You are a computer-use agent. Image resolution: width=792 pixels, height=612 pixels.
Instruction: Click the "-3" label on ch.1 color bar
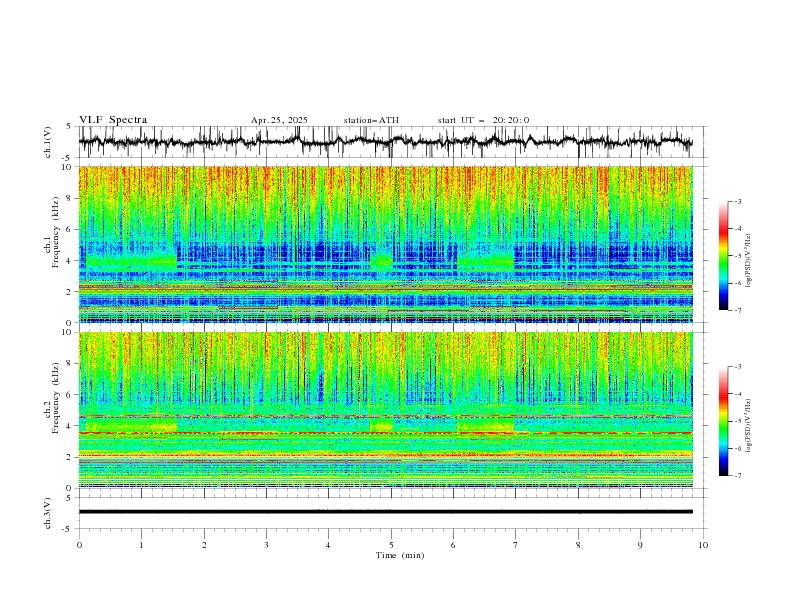(737, 201)
